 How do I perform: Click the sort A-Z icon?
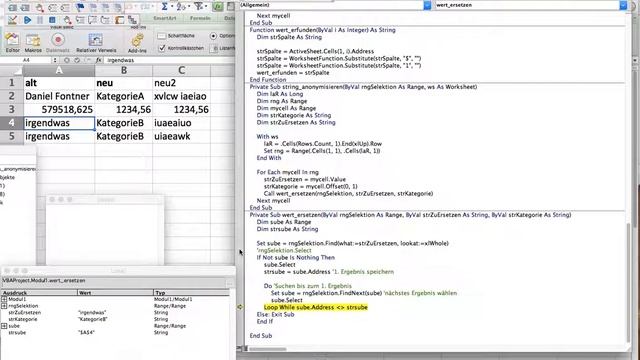[x=181, y=6]
